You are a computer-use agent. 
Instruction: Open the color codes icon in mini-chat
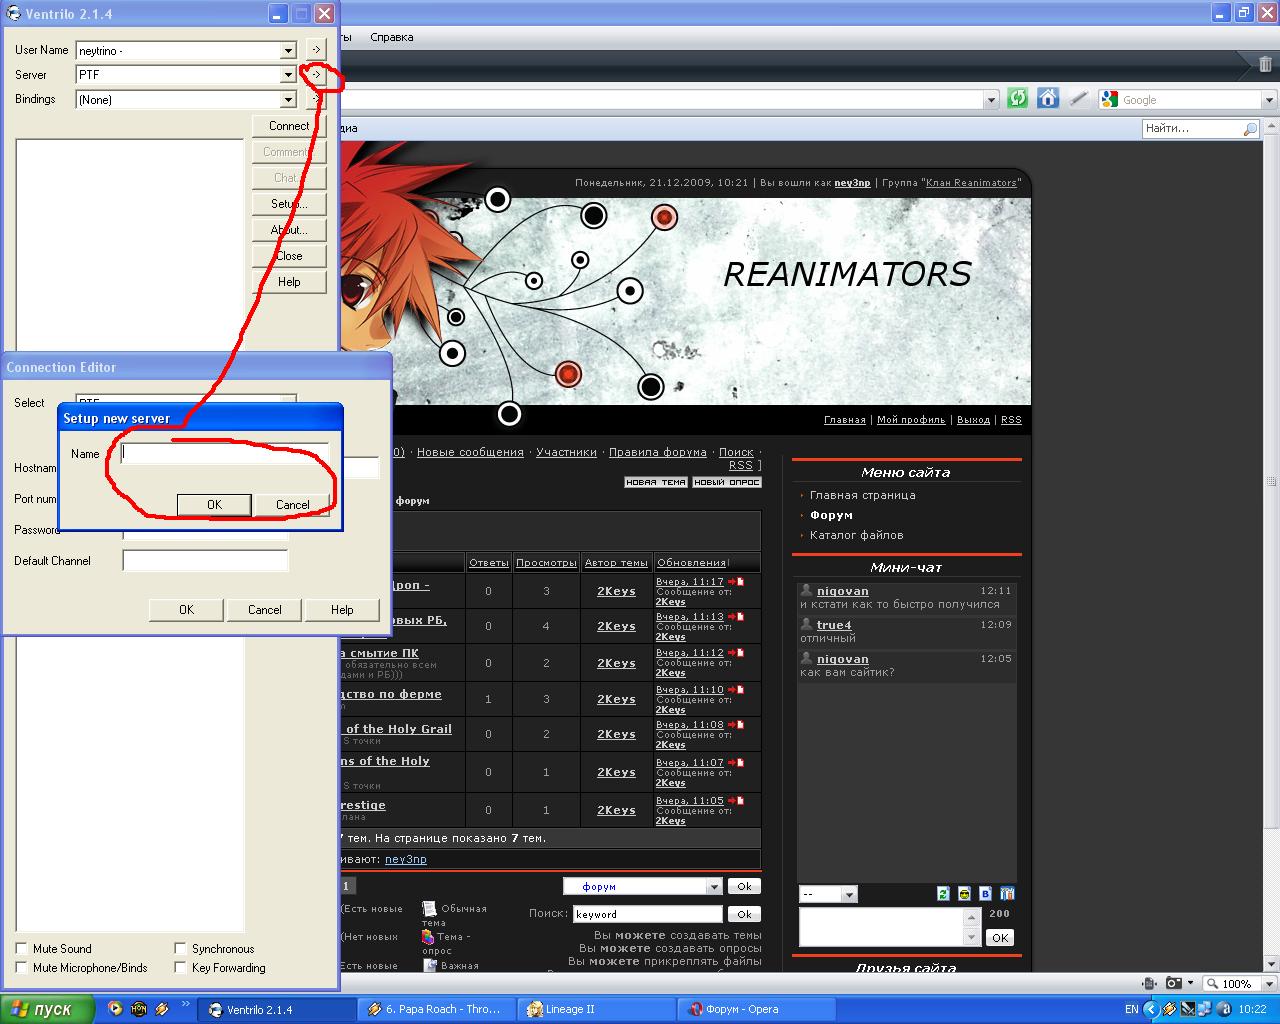coord(1007,893)
